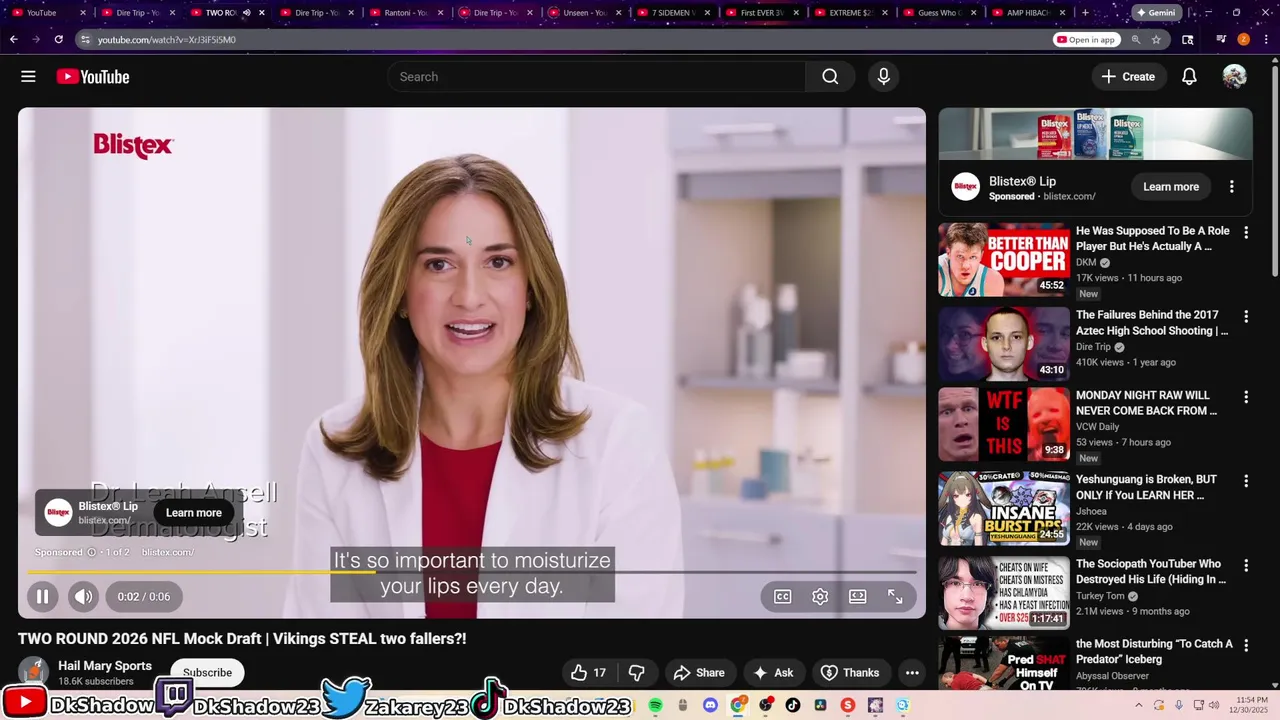Toggle closed captions on the player
This screenshot has height=720, width=1280.
tap(782, 597)
